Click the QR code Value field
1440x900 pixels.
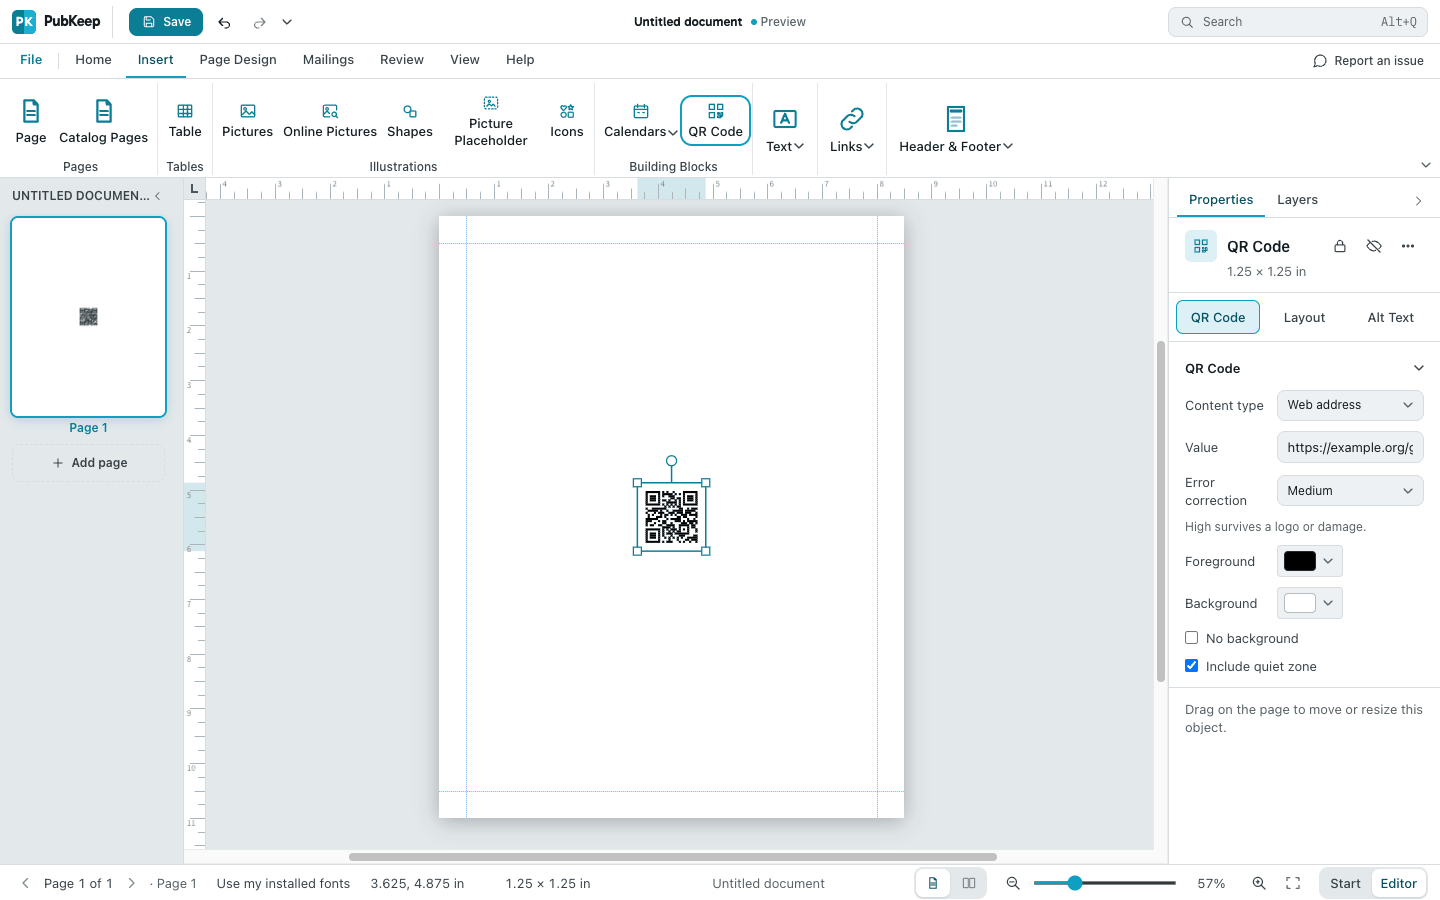click(x=1350, y=447)
